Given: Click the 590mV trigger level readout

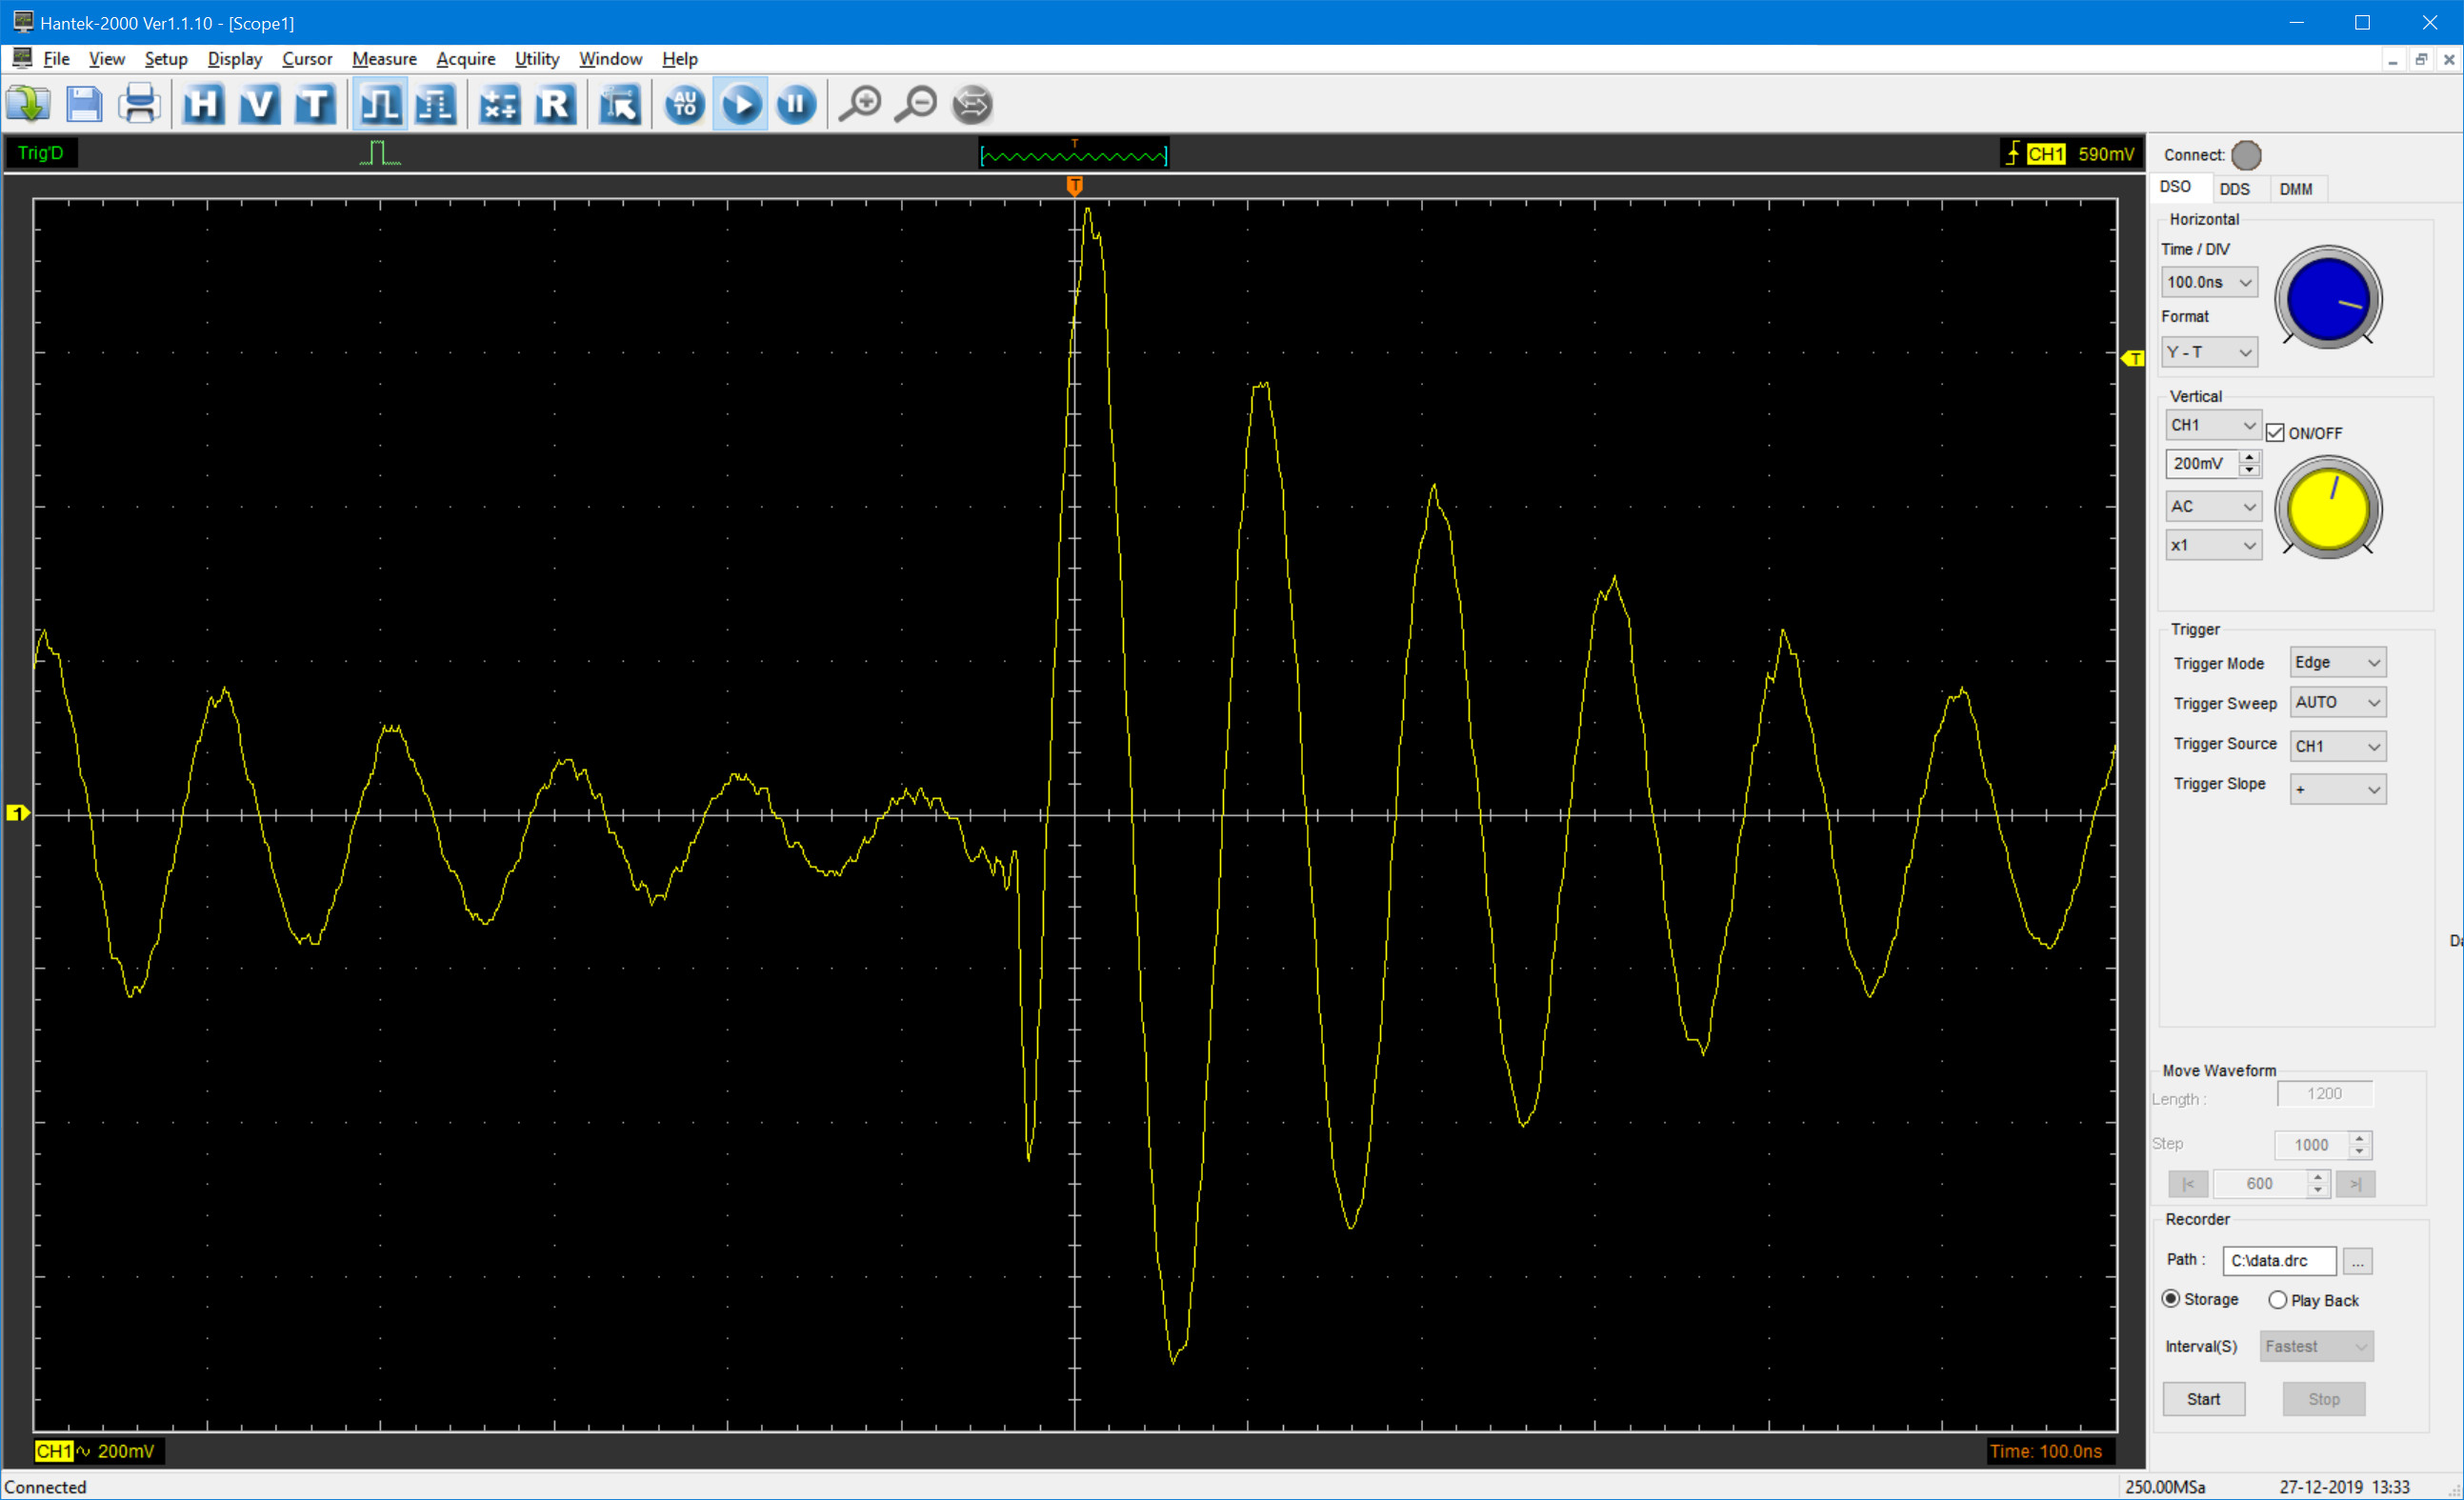Looking at the screenshot, I should coord(2106,154).
